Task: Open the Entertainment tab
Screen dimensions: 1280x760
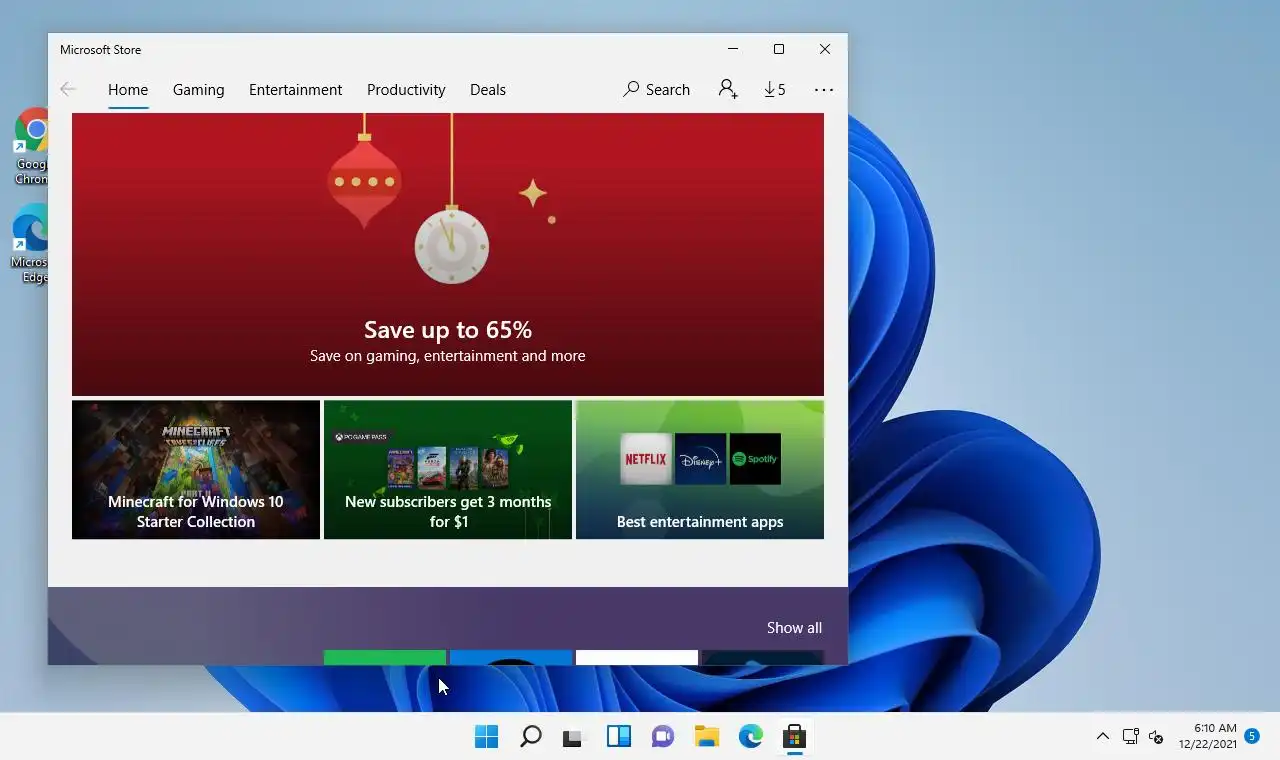Action: pyautogui.click(x=295, y=89)
